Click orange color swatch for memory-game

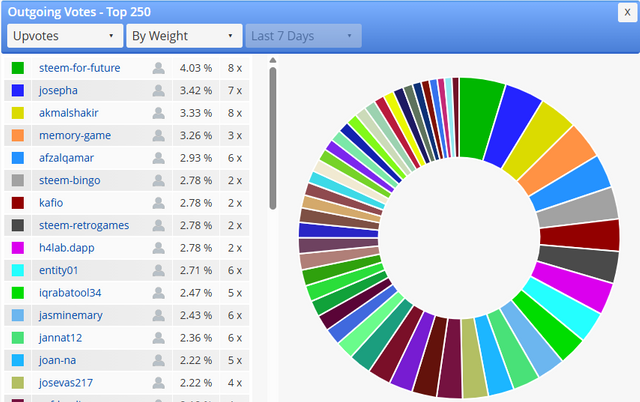tap(18, 135)
